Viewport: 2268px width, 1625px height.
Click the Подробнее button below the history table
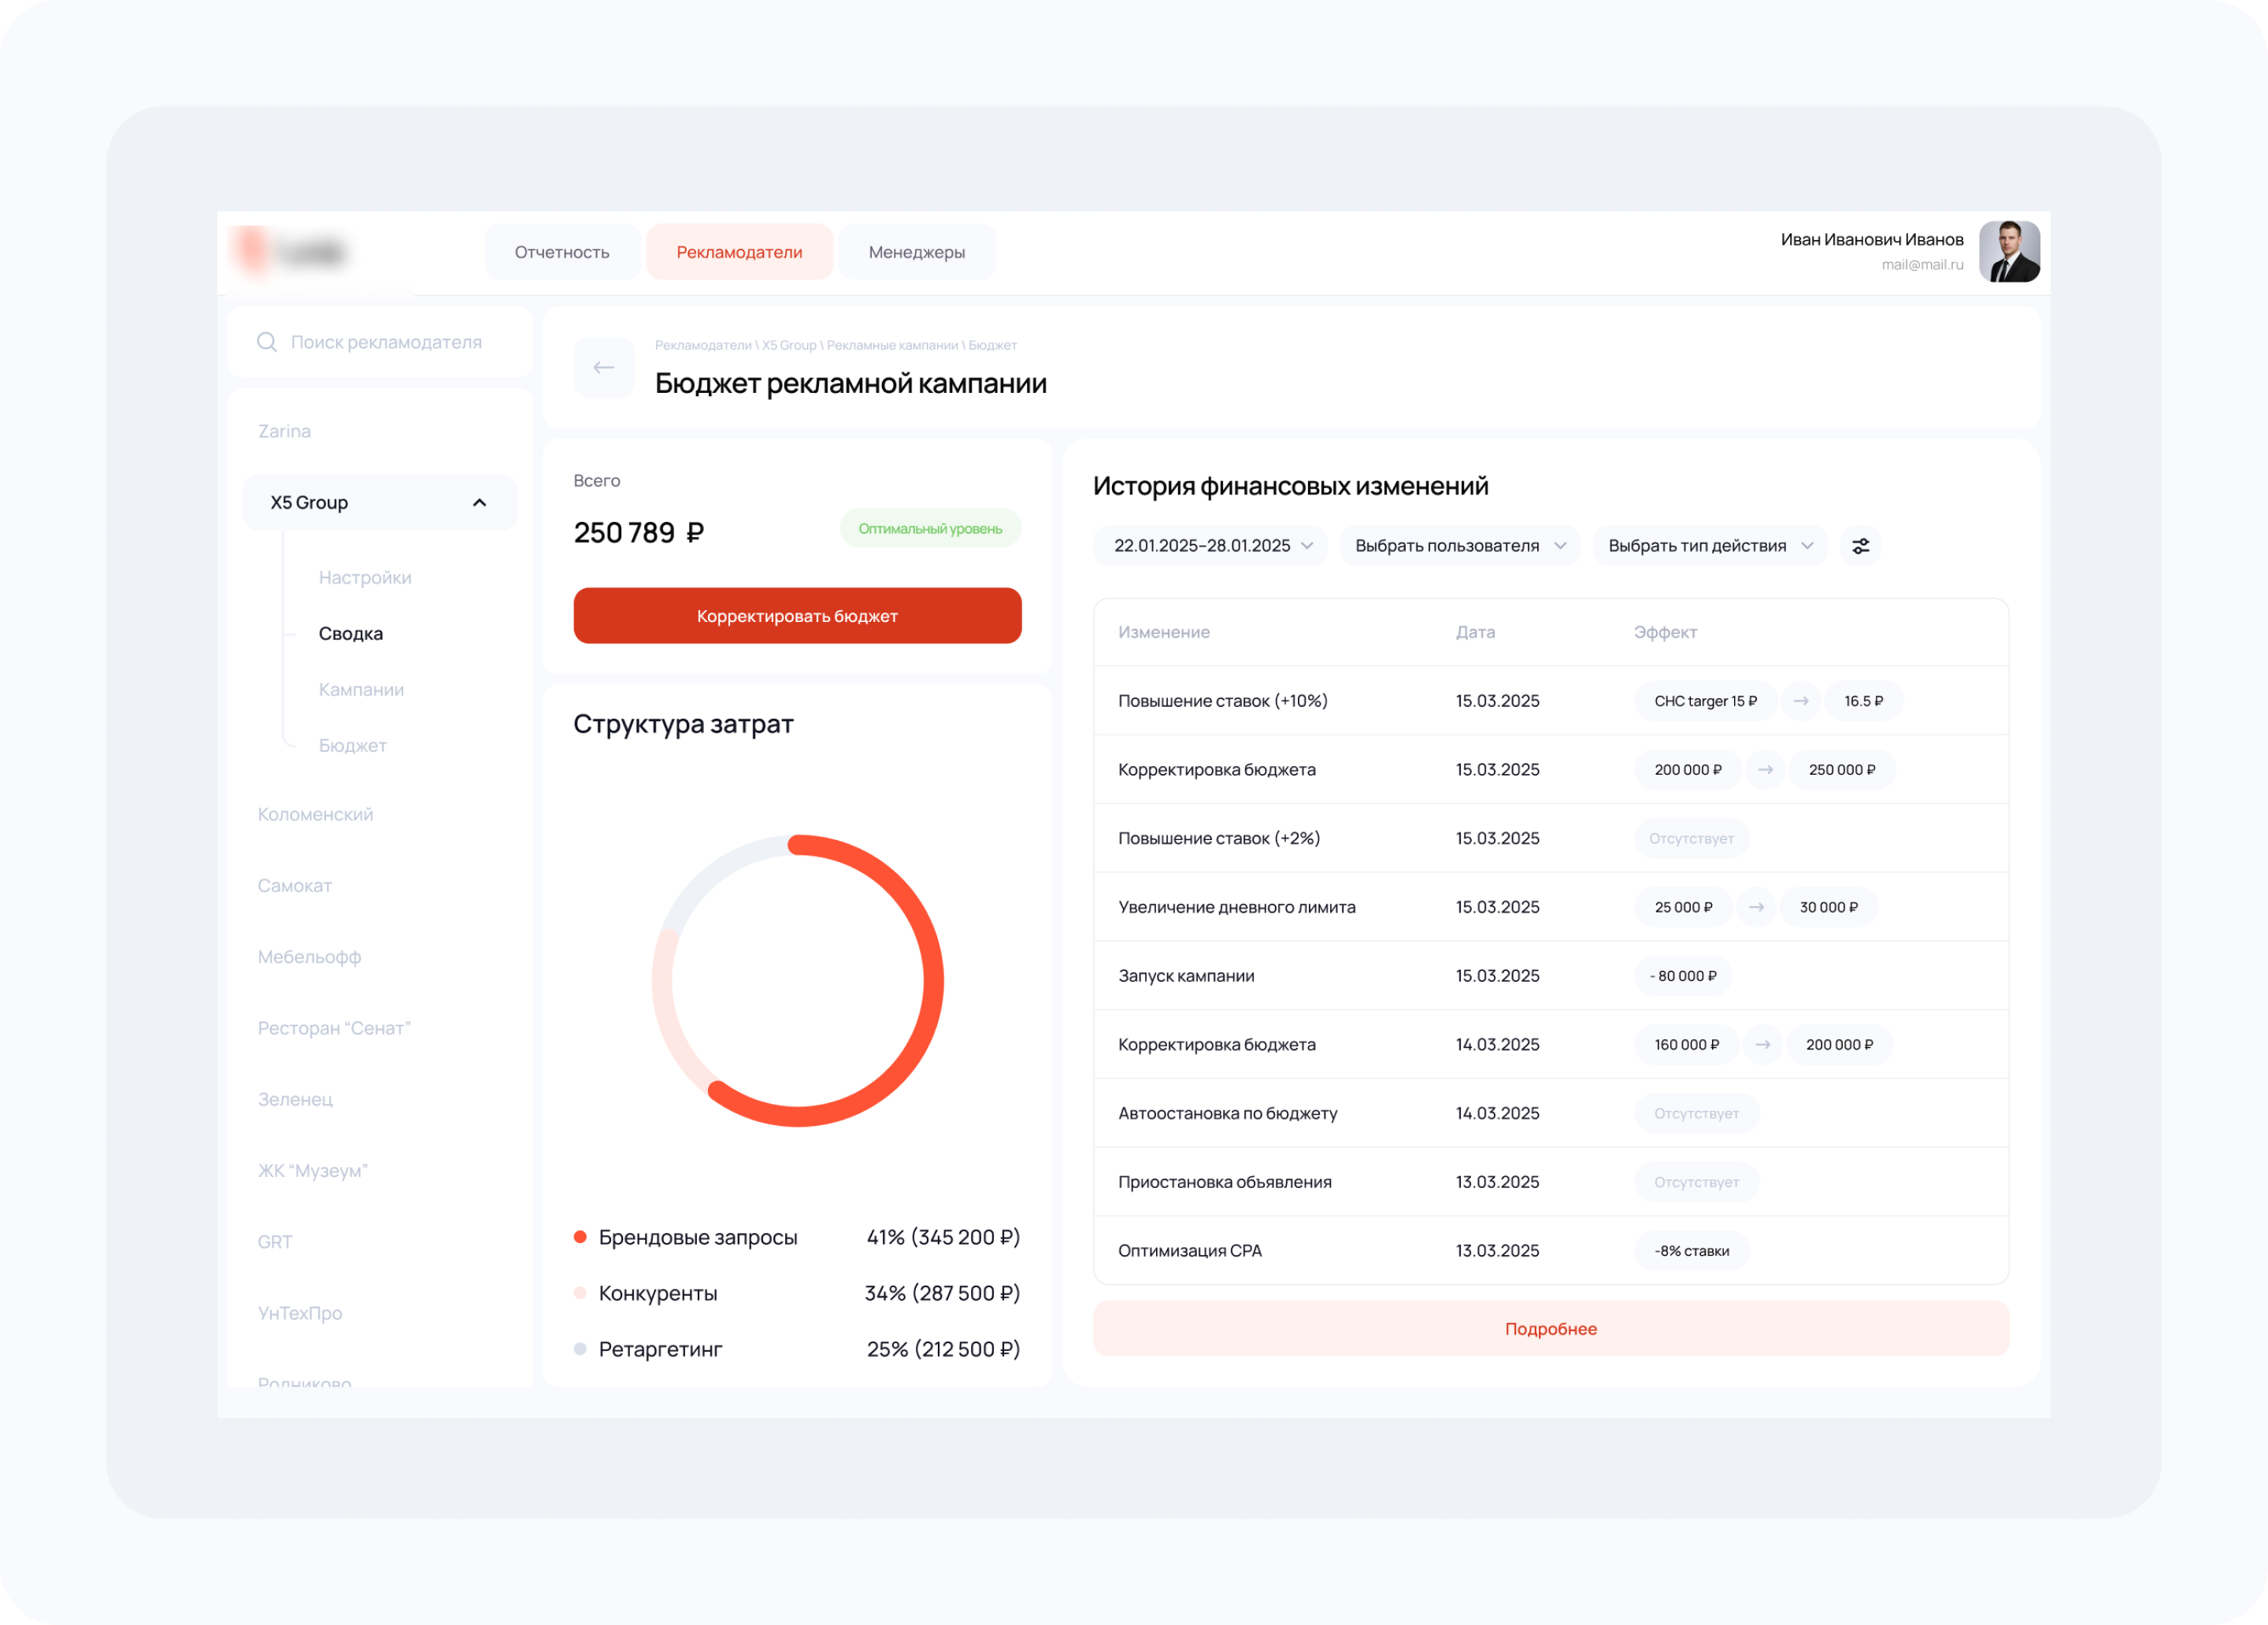(1551, 1328)
